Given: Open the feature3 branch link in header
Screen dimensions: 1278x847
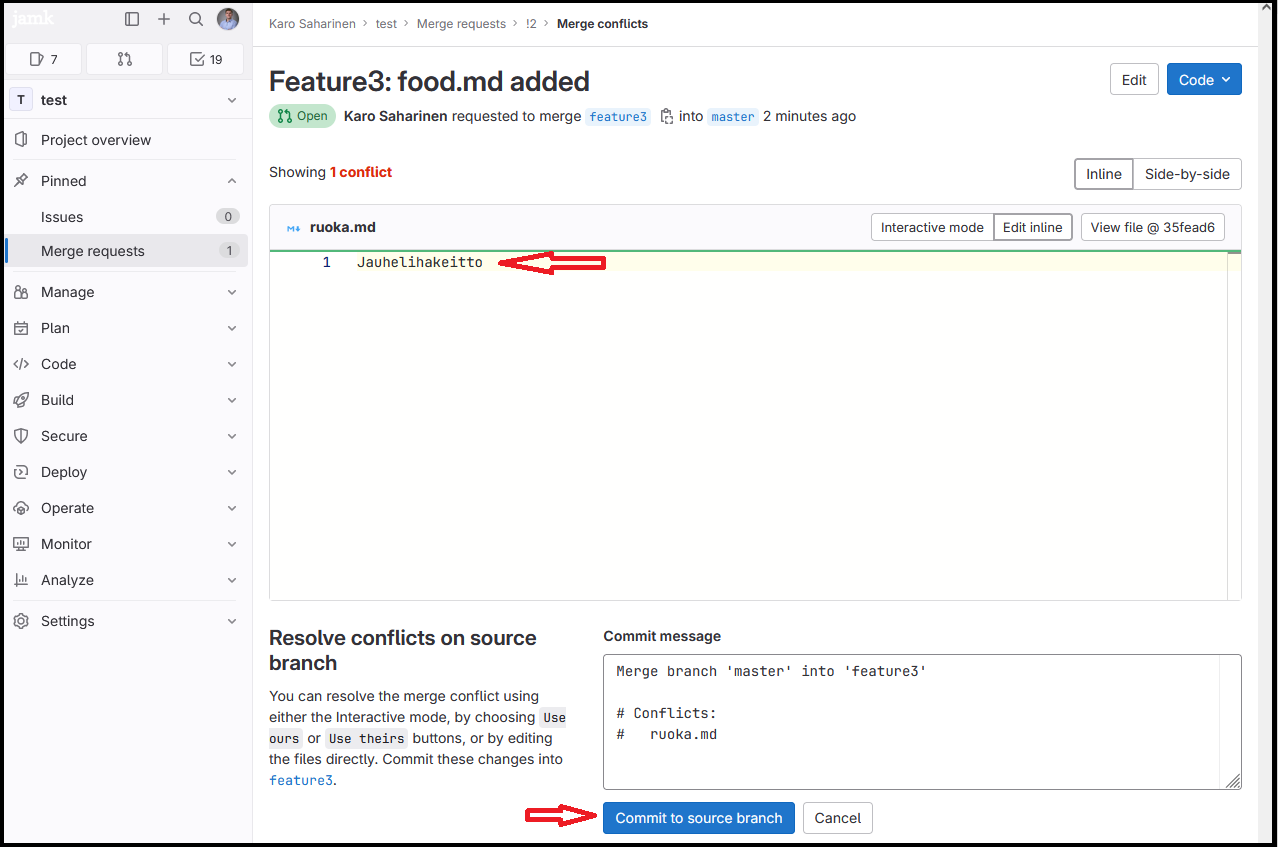Looking at the screenshot, I should (x=618, y=117).
